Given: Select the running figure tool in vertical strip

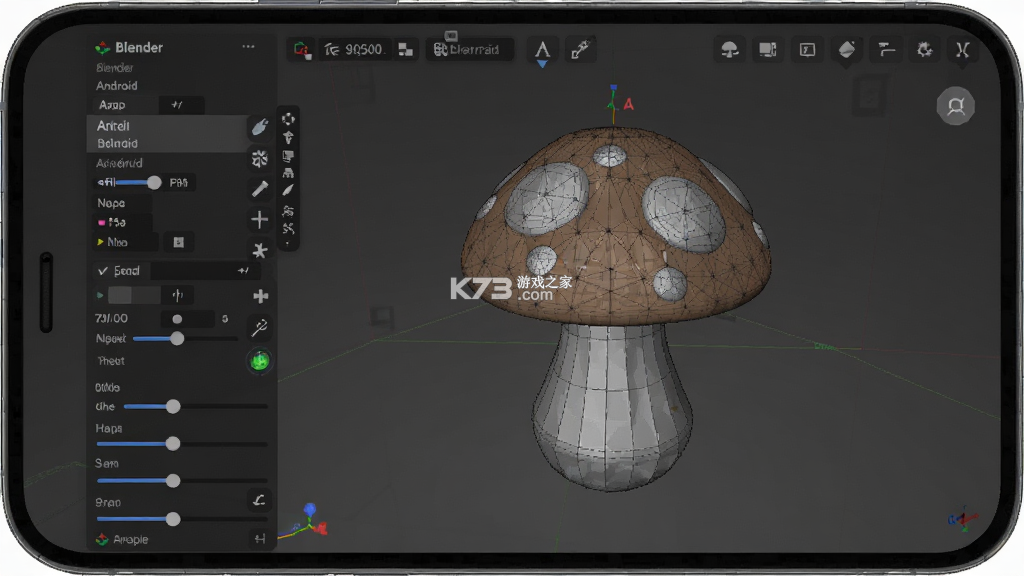Looking at the screenshot, I should point(288,210).
